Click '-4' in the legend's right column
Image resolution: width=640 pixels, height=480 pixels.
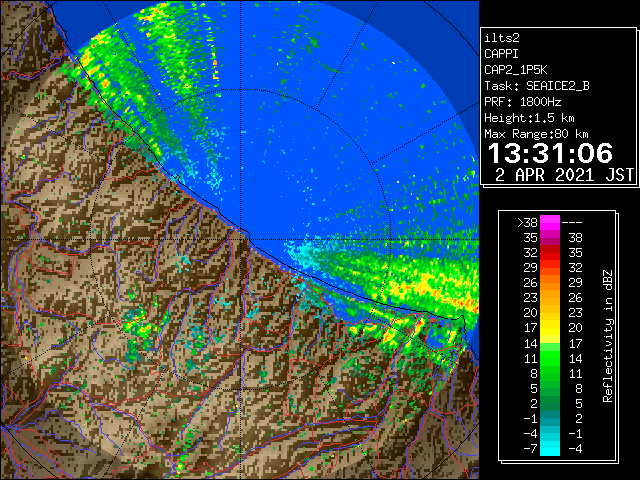pos(575,448)
